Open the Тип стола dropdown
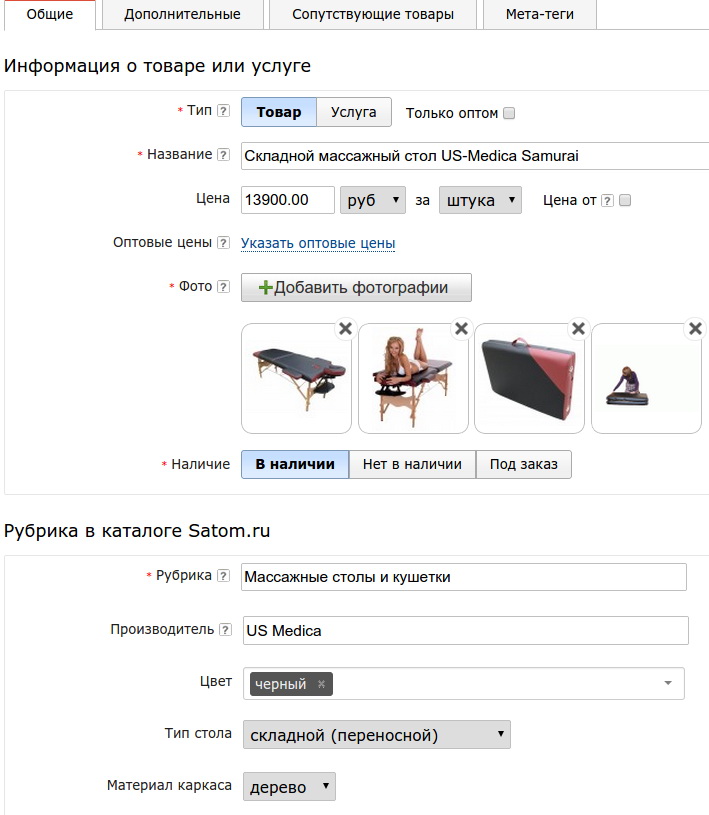Viewport: 709px width, 815px height. pos(376,735)
